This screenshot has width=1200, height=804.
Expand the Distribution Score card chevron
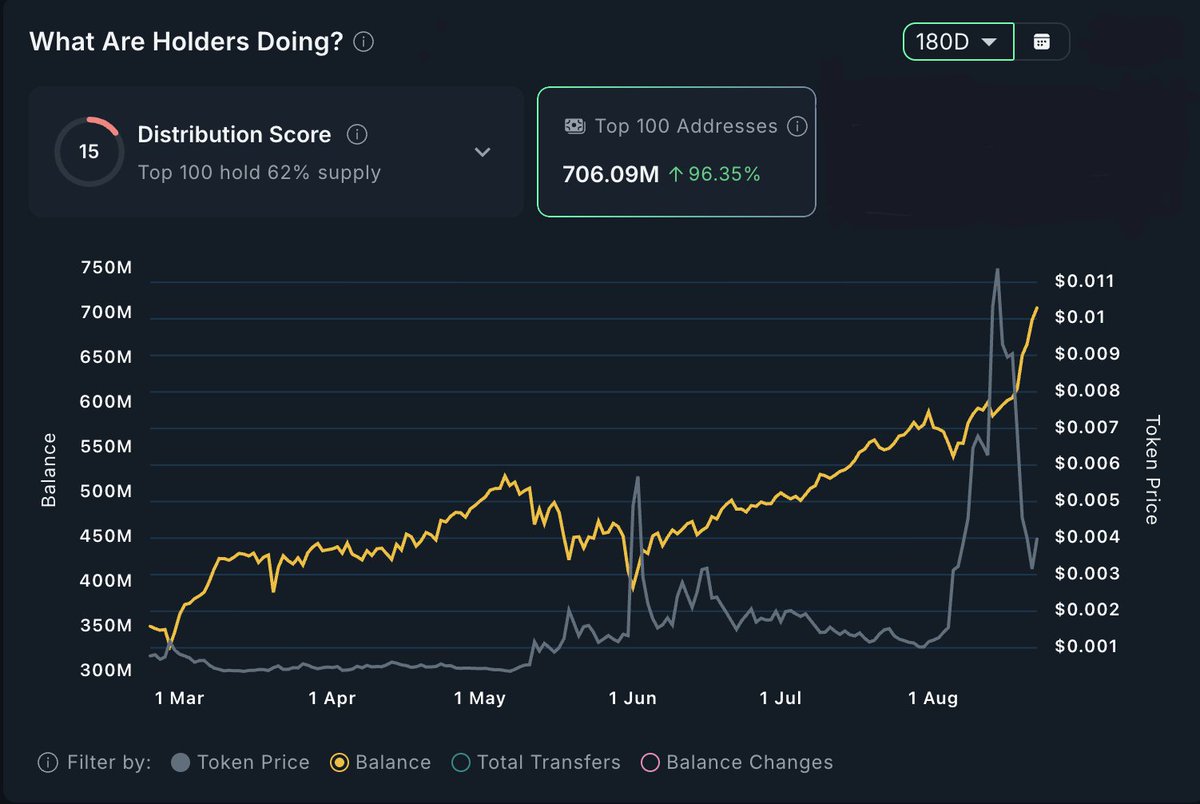[x=482, y=152]
